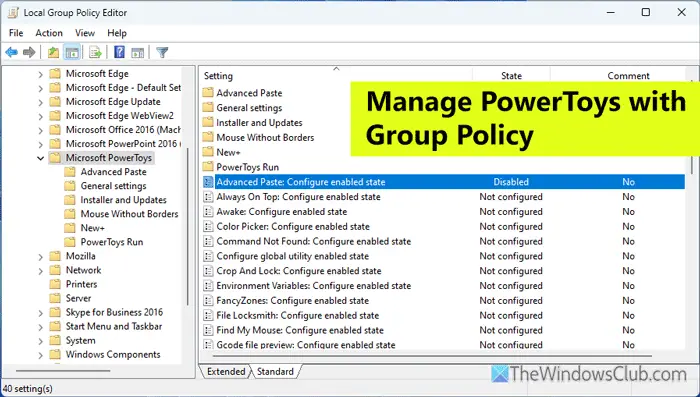Image resolution: width=700 pixels, height=397 pixels.
Task: Expand the Microsoft Edge tree node
Action: click(41, 74)
